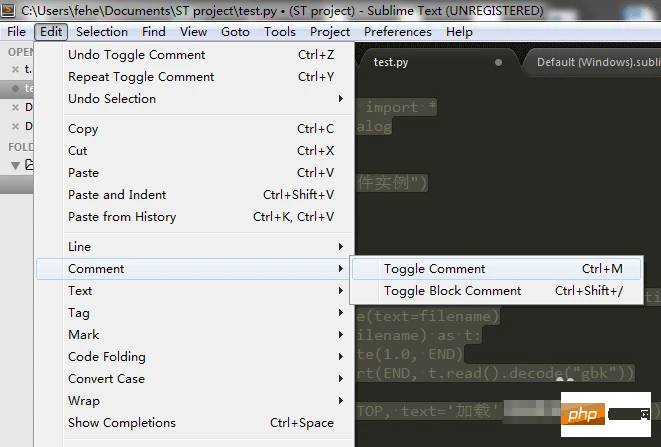
Task: Open the View menu
Action: tap(193, 32)
